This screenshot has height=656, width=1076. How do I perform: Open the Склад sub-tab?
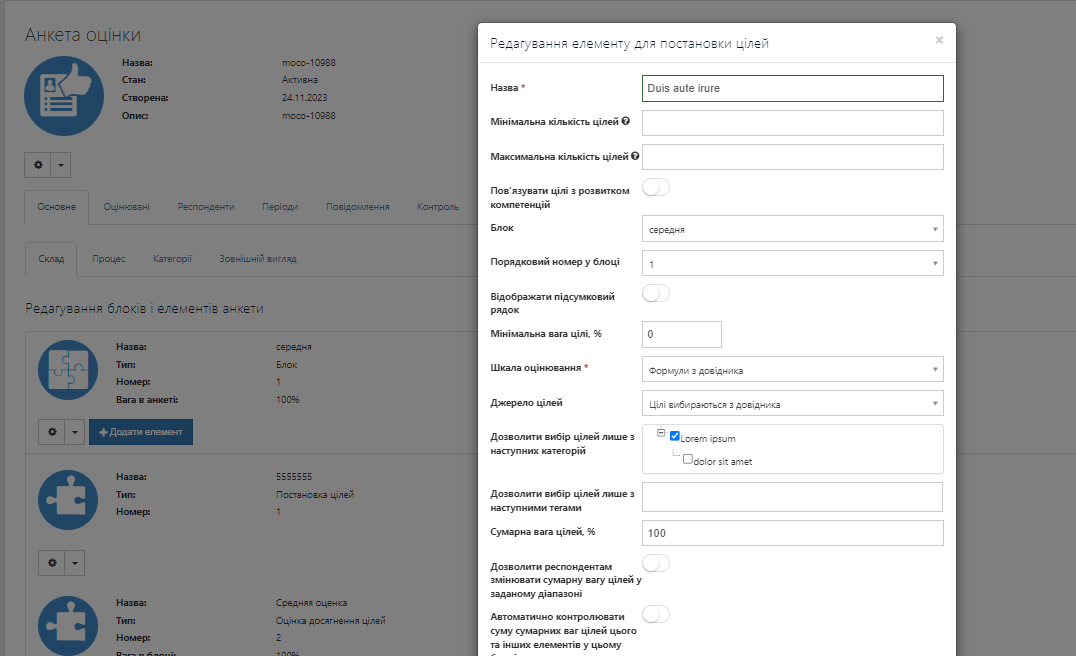pos(51,259)
